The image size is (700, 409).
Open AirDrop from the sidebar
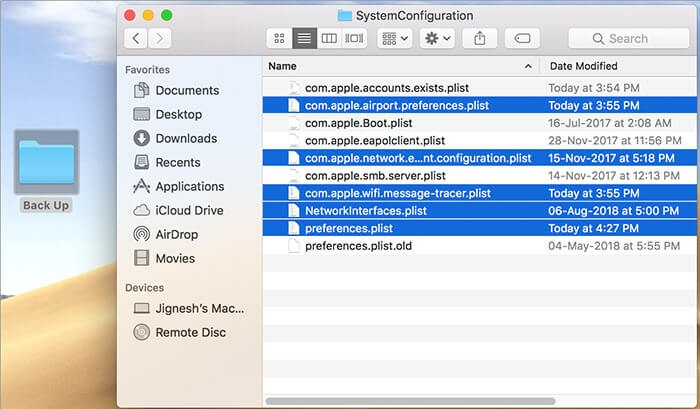pyautogui.click(x=166, y=234)
